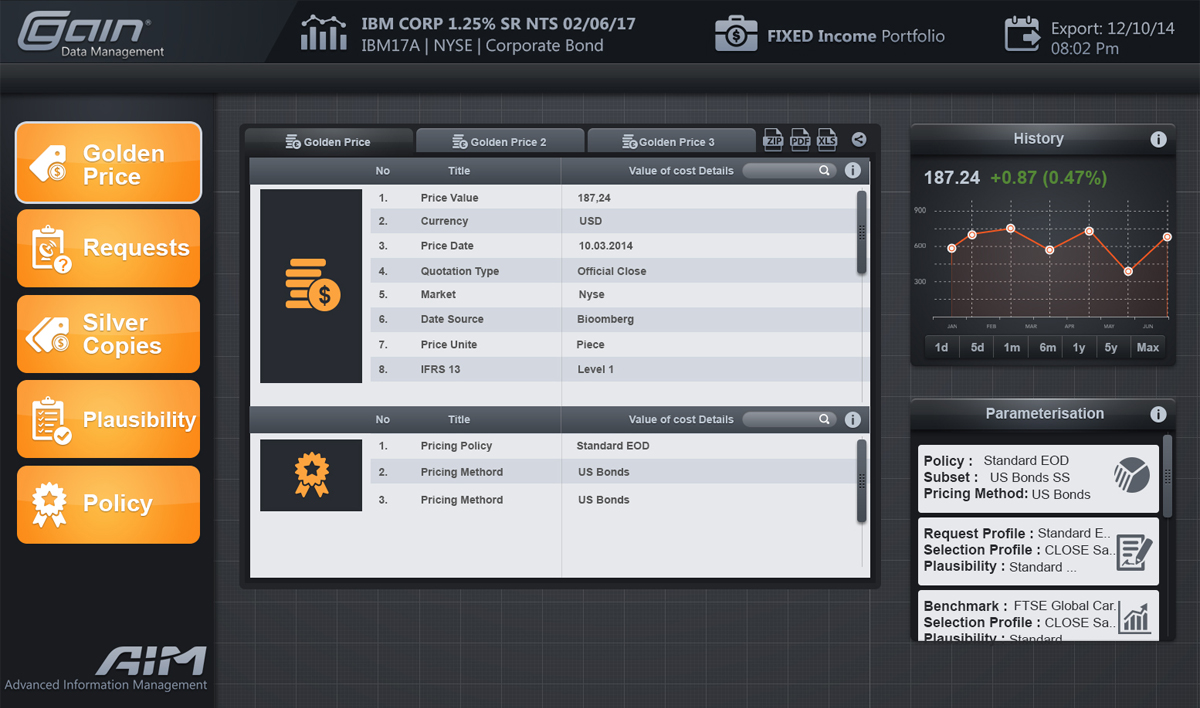The image size is (1200, 708).
Task: Switch to the Golden Price 2 tab
Action: point(499,142)
